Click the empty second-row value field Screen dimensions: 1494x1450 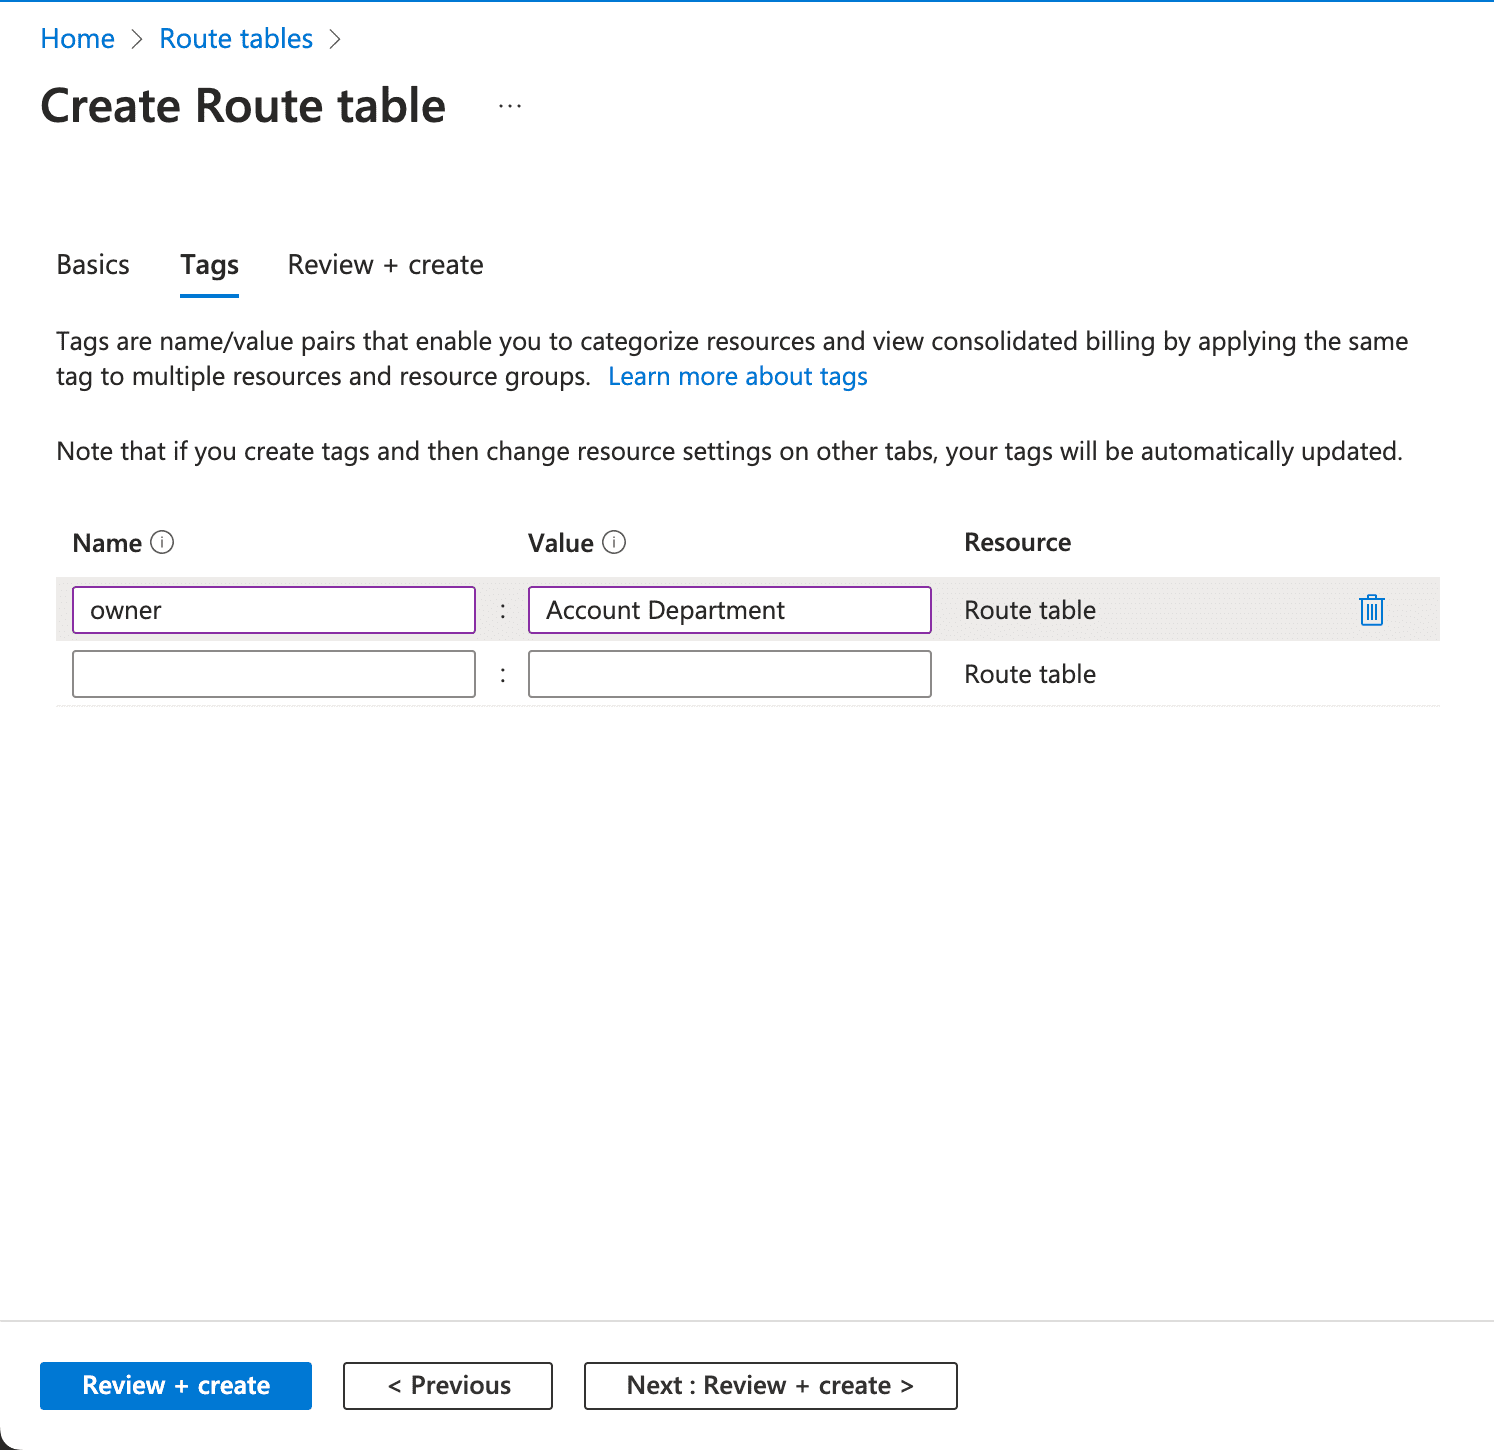729,673
